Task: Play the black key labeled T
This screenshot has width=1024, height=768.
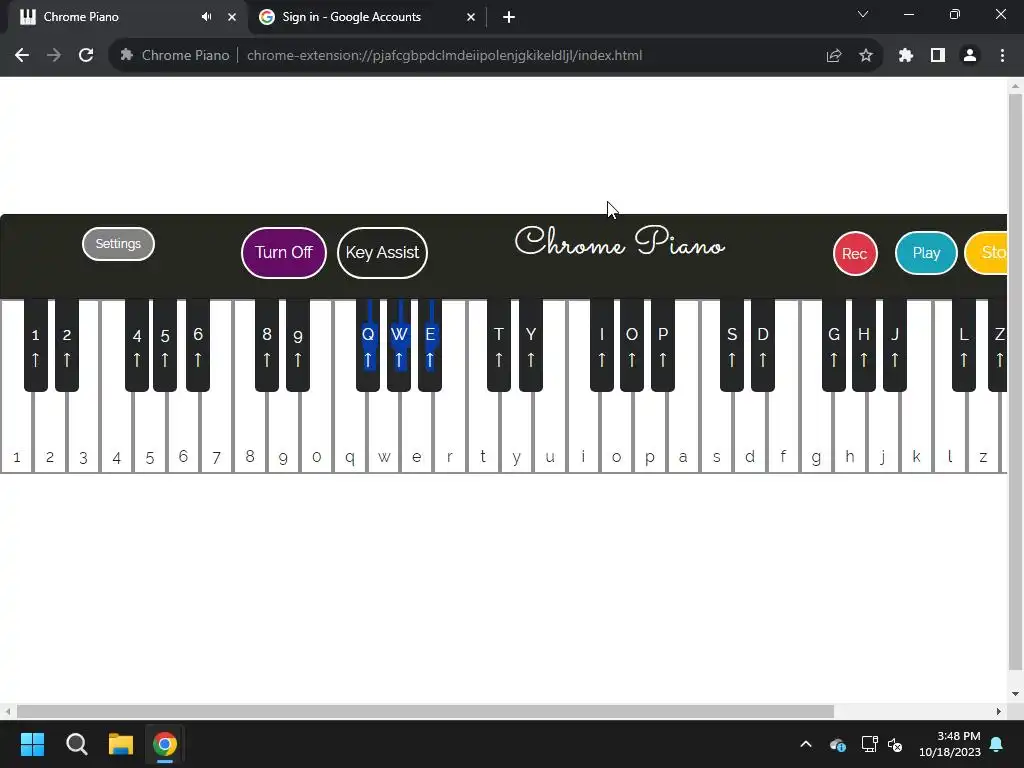Action: click(x=499, y=345)
